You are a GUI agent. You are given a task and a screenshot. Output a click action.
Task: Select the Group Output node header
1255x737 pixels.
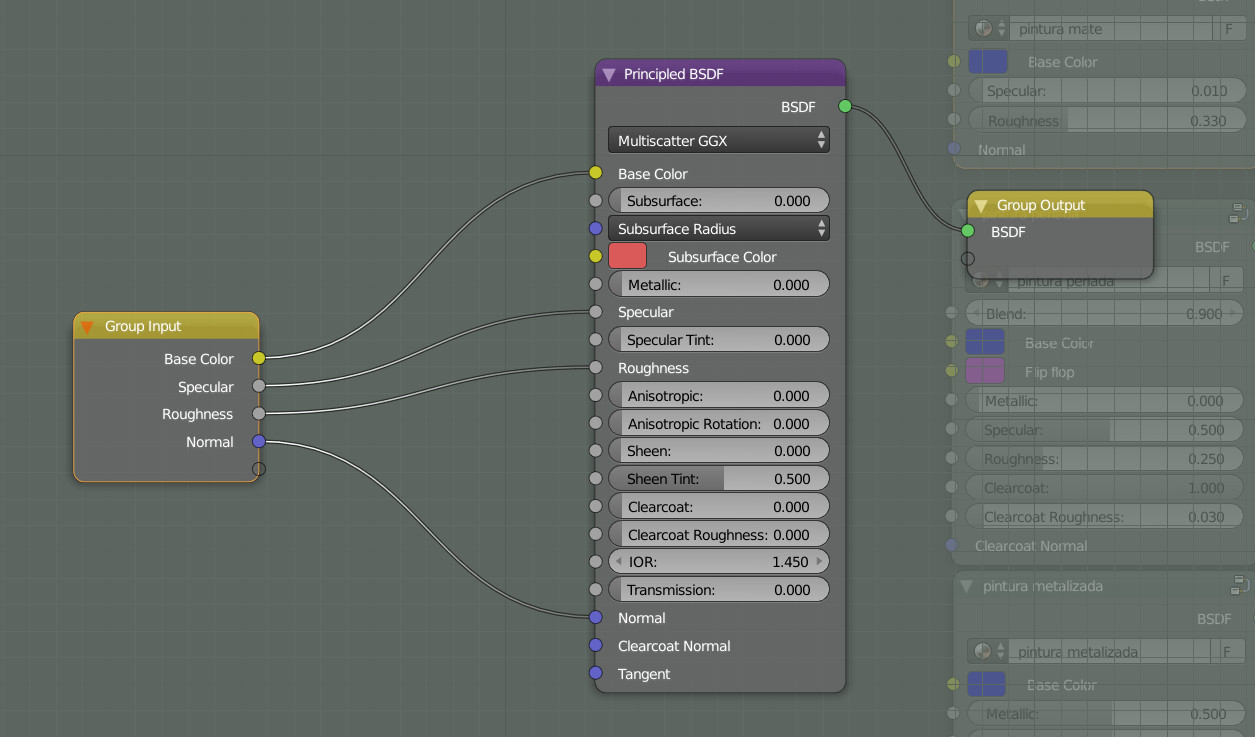(1060, 205)
